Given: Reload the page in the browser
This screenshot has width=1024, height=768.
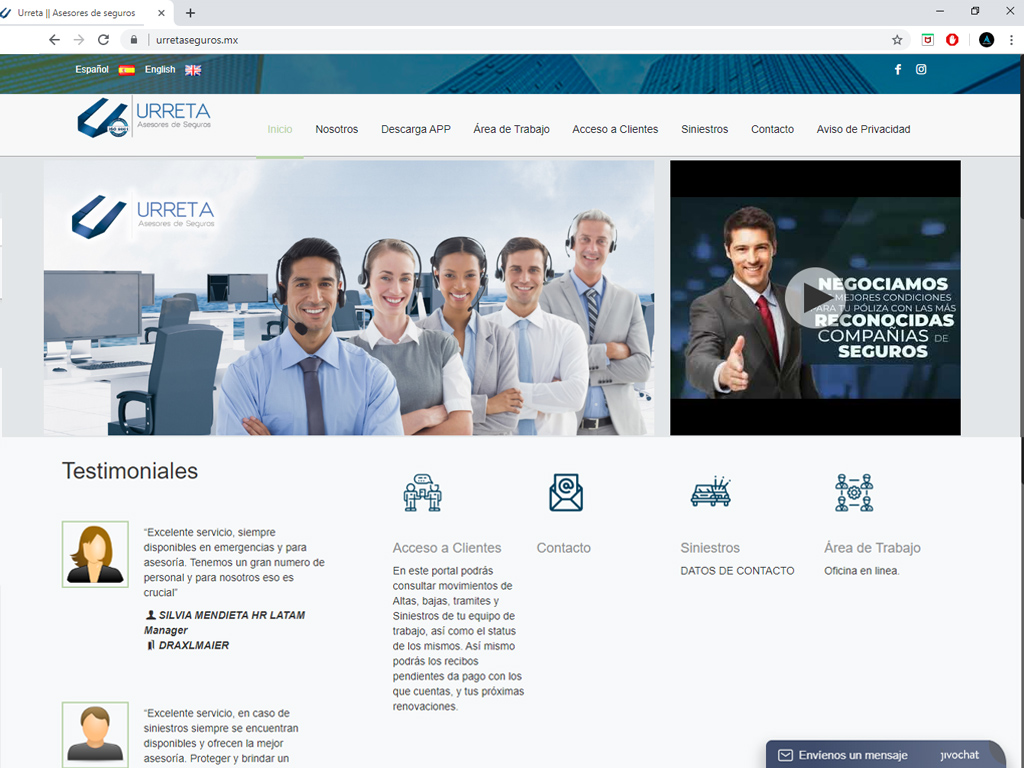Looking at the screenshot, I should point(103,40).
